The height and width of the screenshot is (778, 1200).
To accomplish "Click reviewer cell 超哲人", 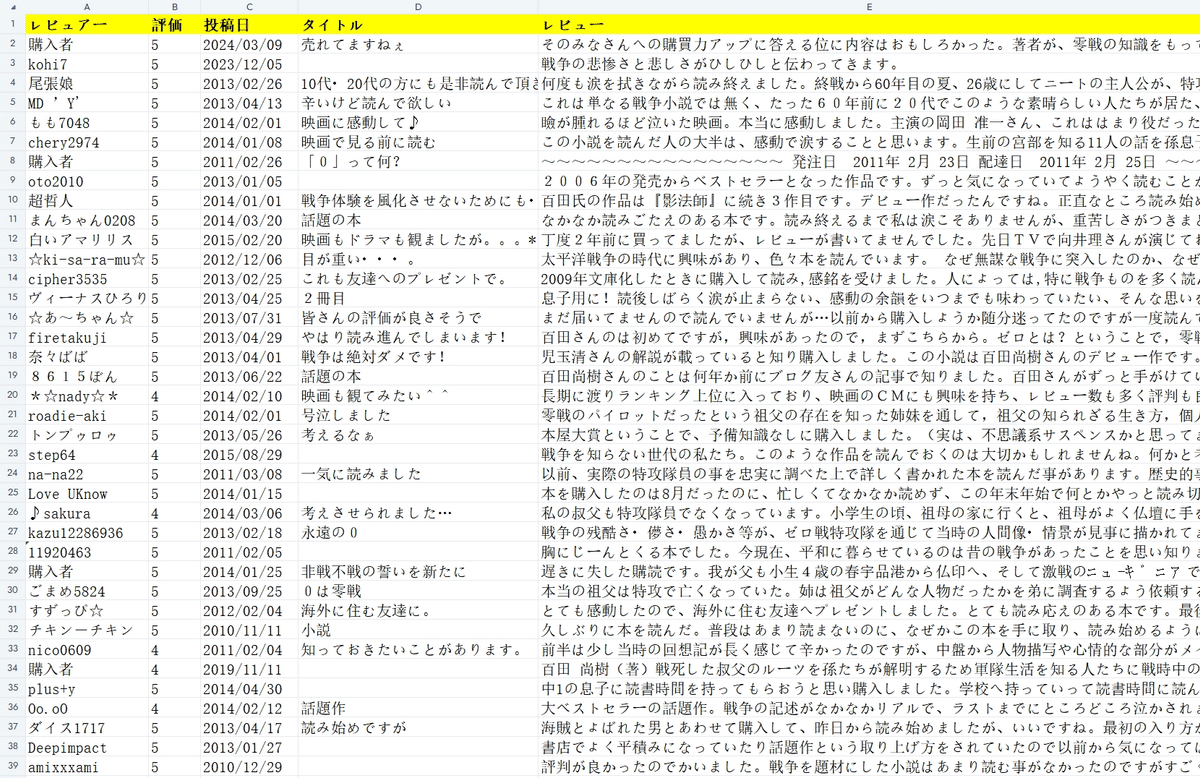I will pos(87,200).
